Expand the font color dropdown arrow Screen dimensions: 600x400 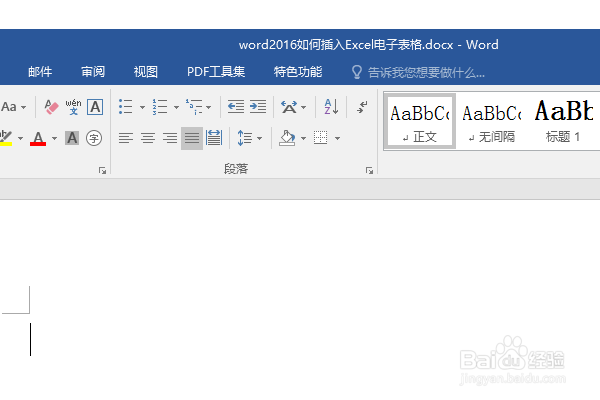[54, 138]
